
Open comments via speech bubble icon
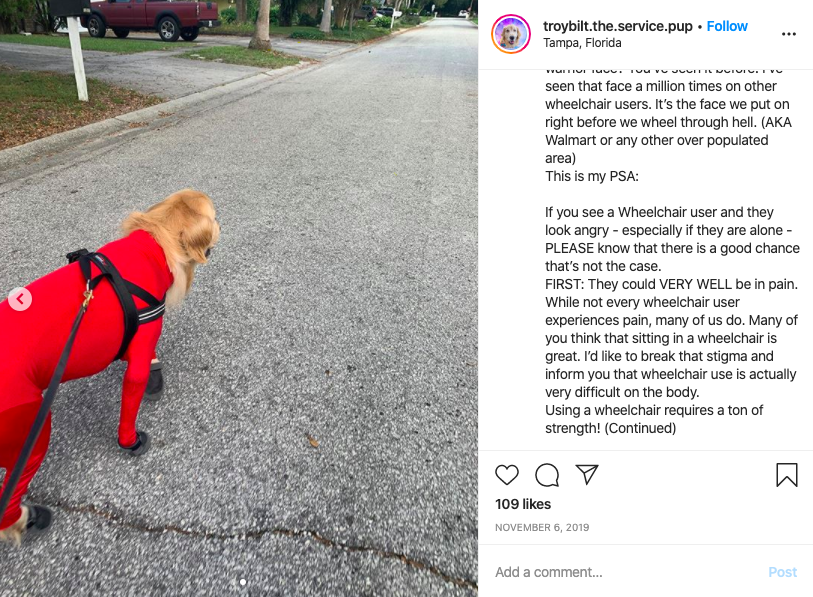point(546,475)
